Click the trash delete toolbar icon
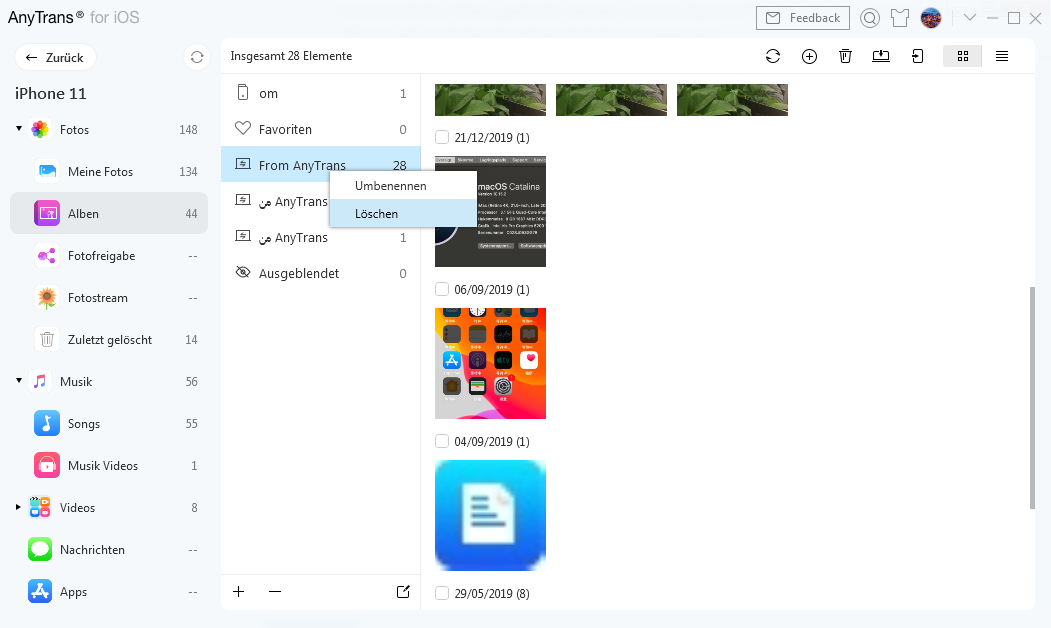The height and width of the screenshot is (628, 1051). 845,56
